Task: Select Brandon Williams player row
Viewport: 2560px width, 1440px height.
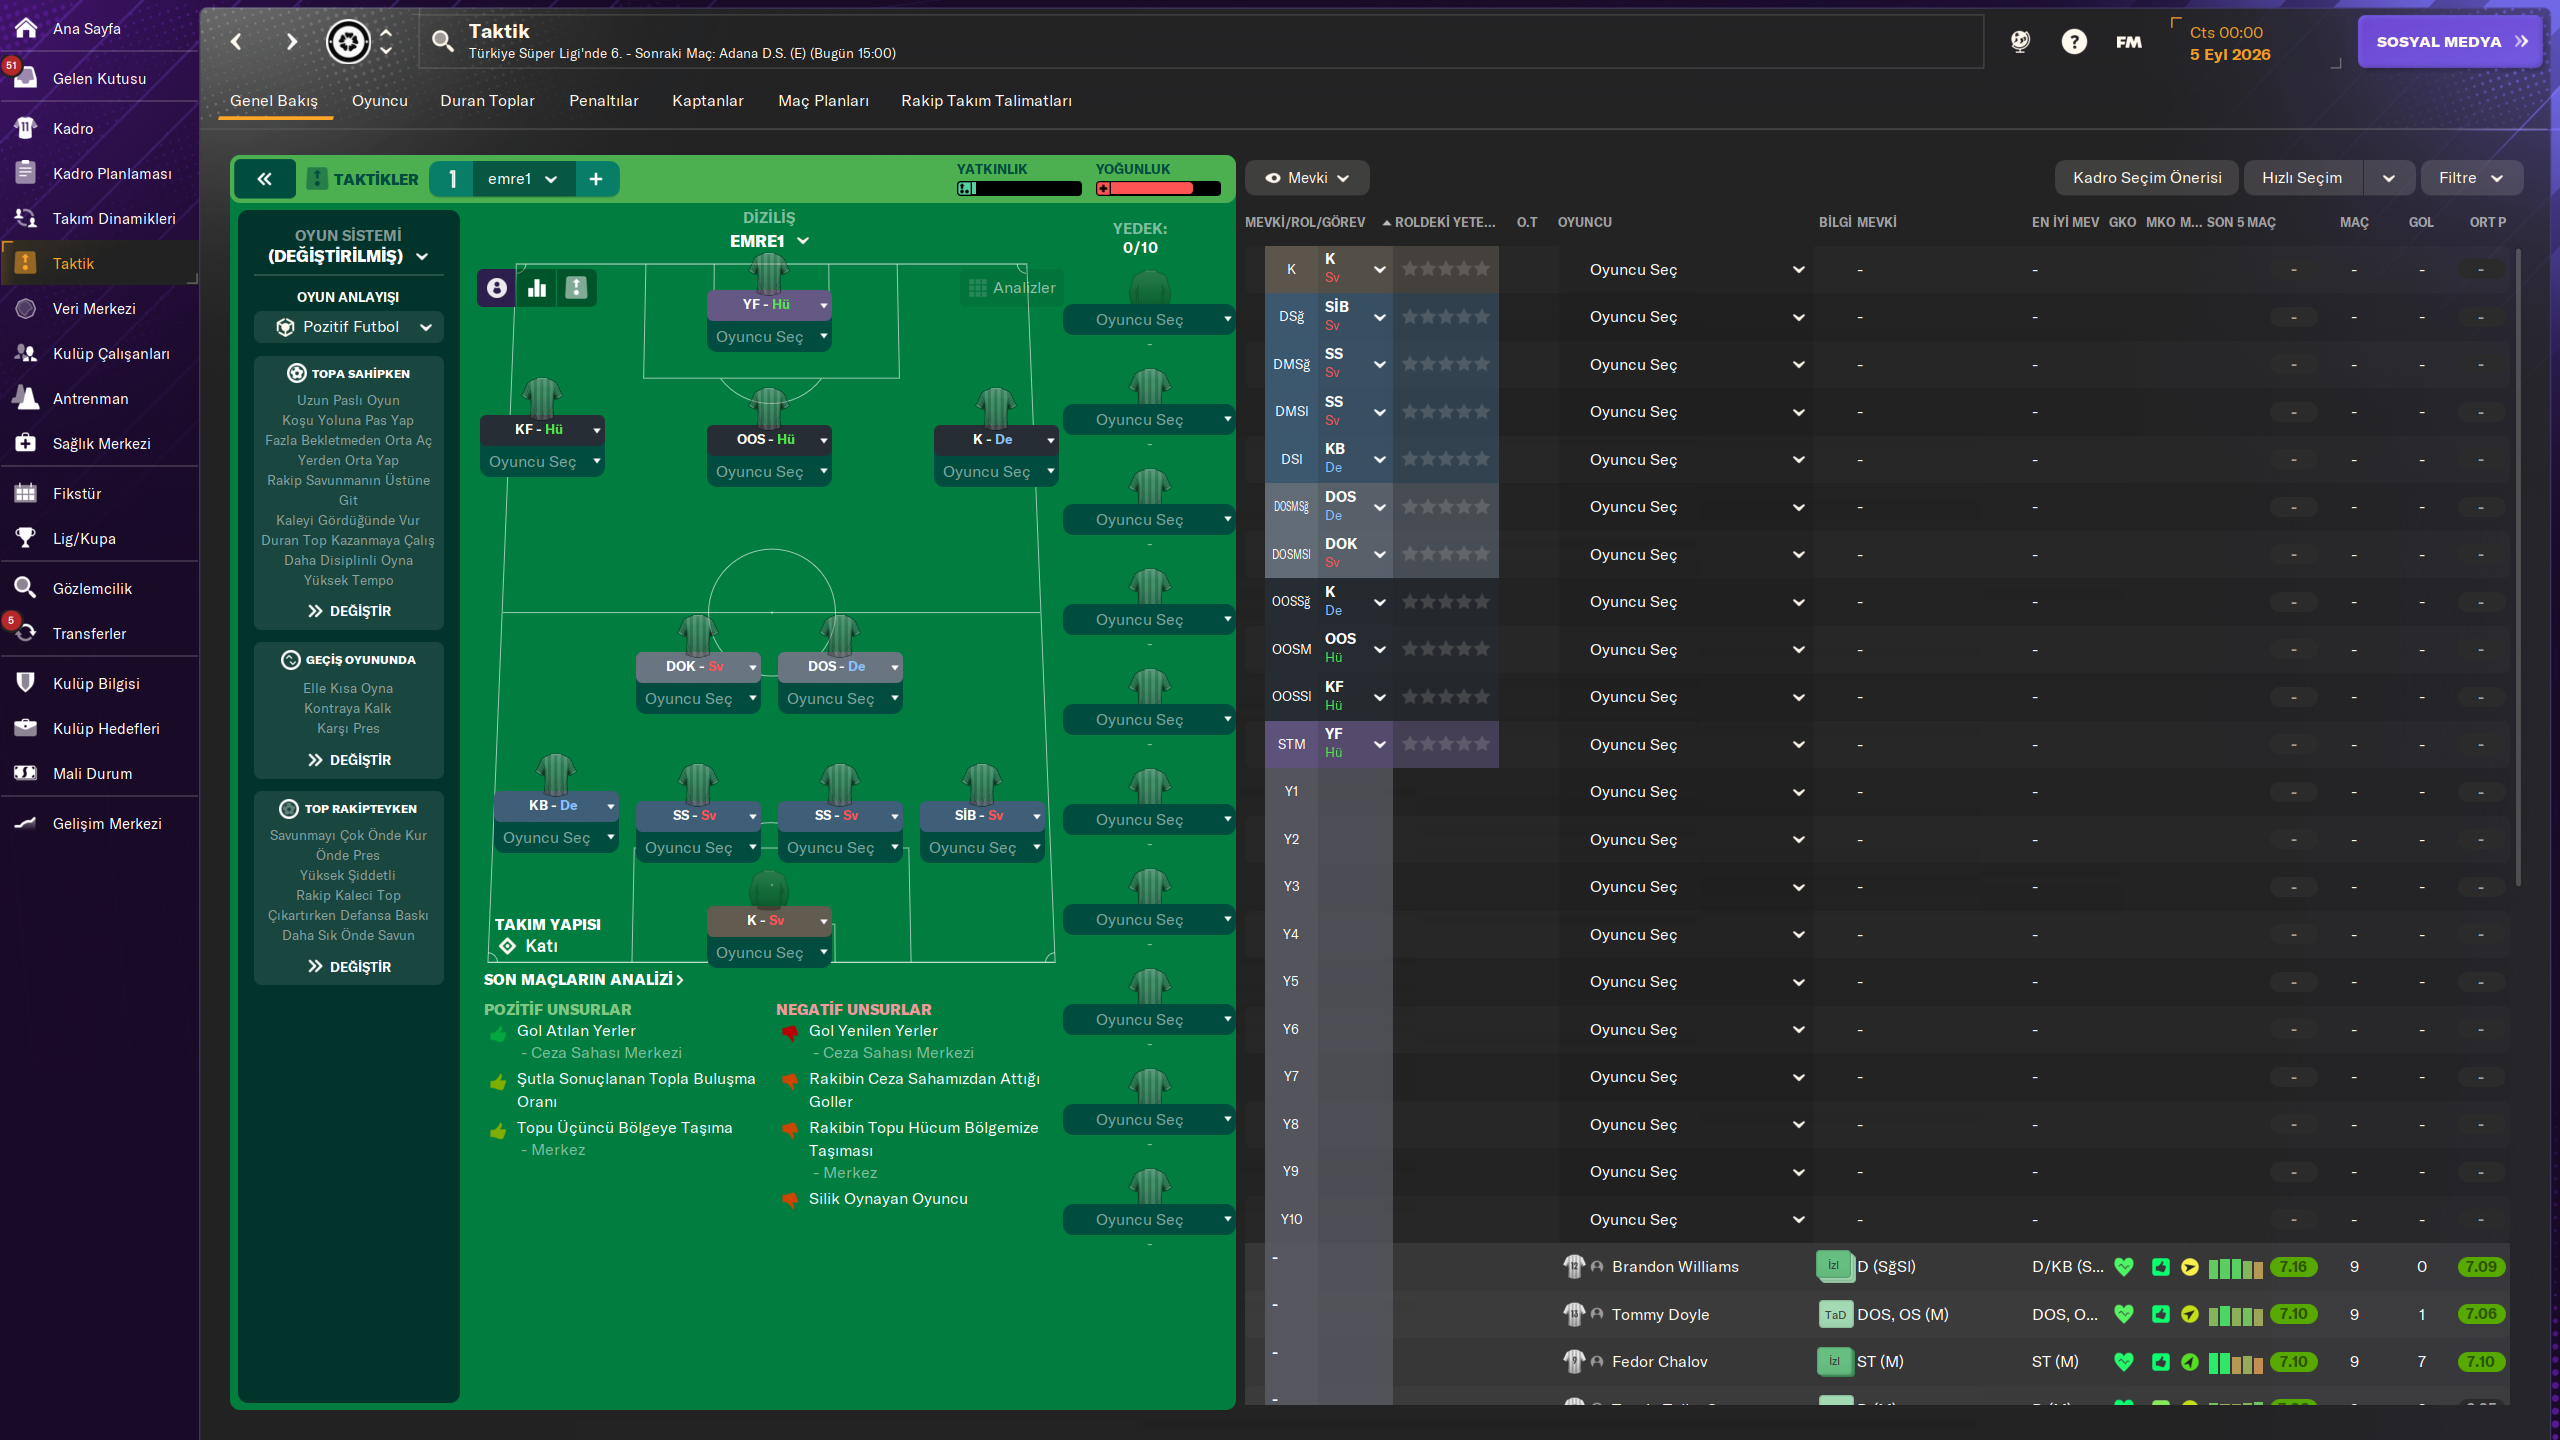Action: click(x=1877, y=1267)
